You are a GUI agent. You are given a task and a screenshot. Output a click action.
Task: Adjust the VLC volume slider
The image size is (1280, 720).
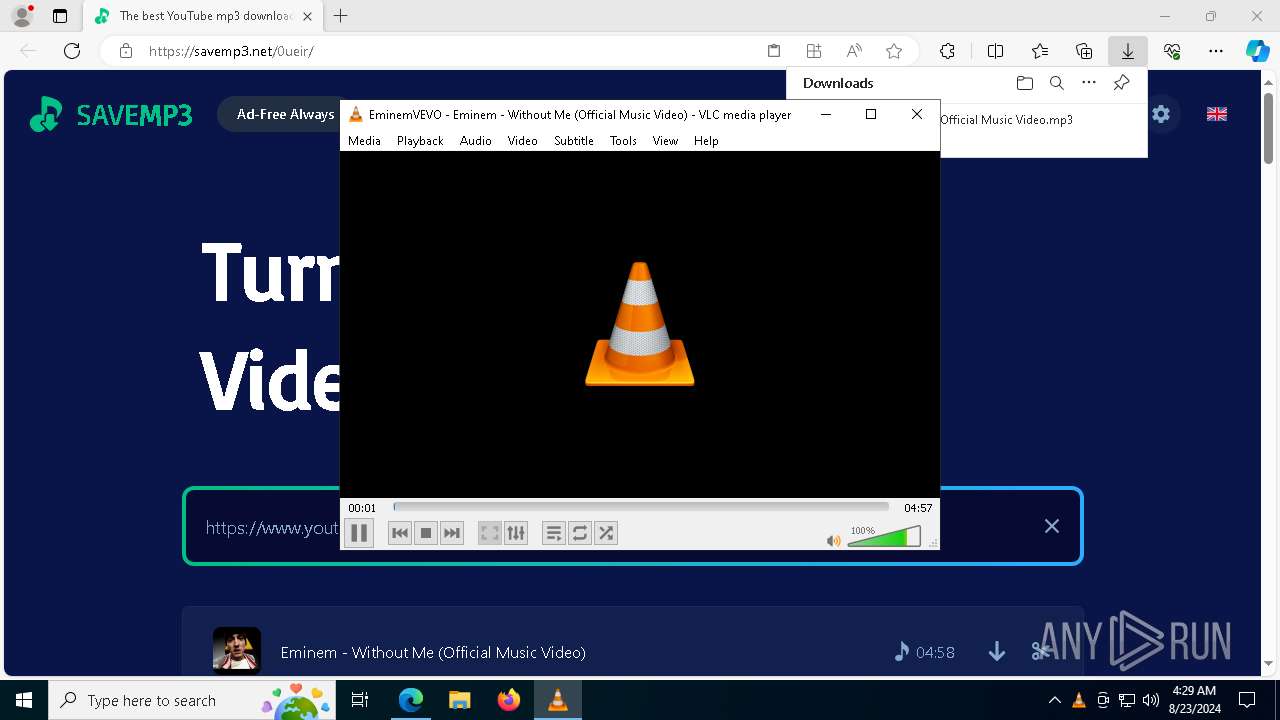click(884, 538)
